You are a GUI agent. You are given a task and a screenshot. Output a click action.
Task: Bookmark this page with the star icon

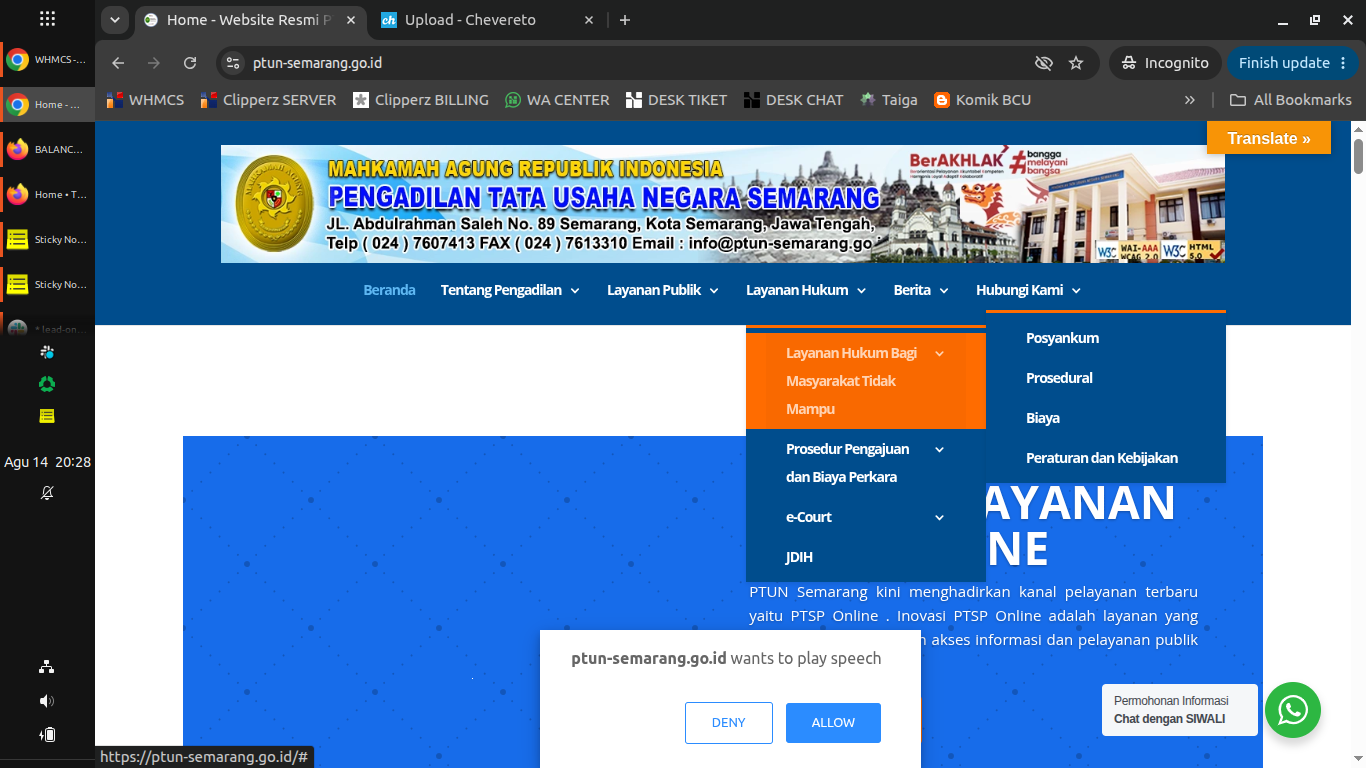point(1076,63)
